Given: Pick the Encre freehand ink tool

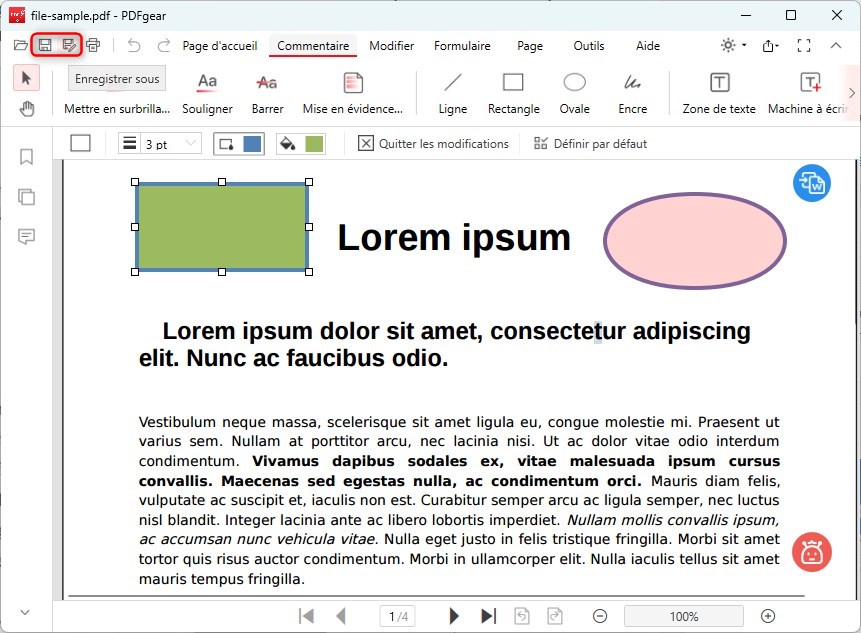Looking at the screenshot, I should coord(632,93).
